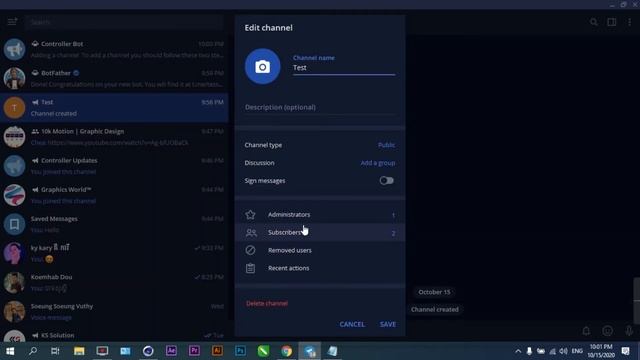Open 10k Motion | Graphic Design group

114,137
